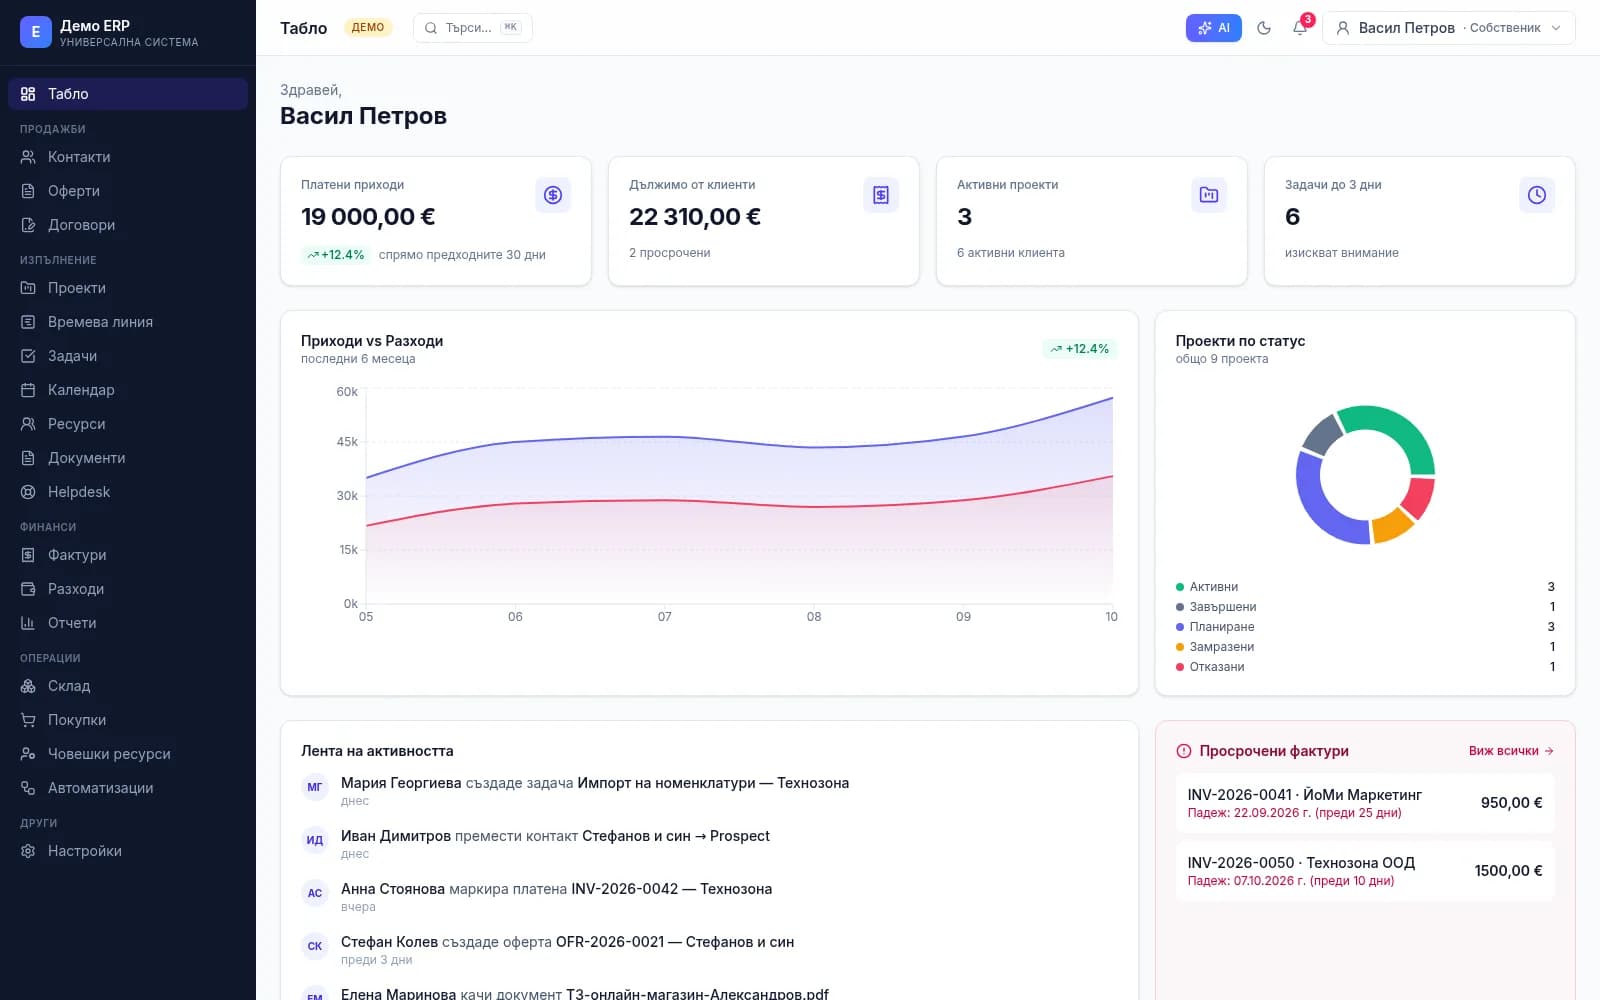1600x1000 pixels.
Task: Click the Настройки gear icon
Action: pos(28,851)
